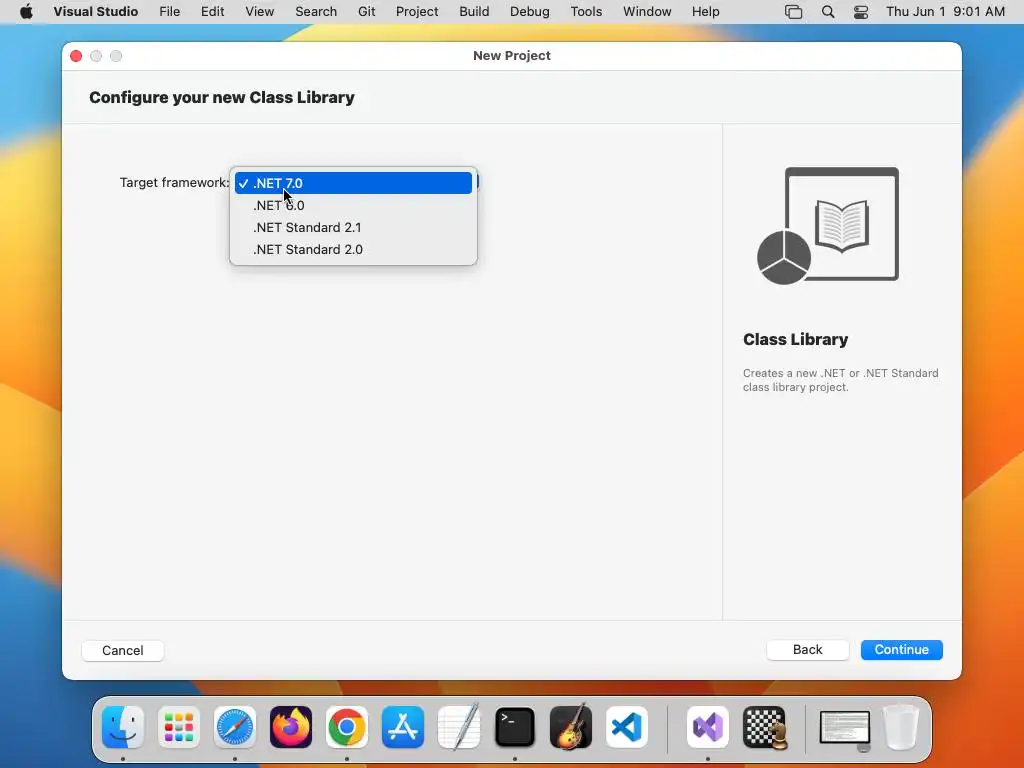
Task: Launch GarageBand from the Dock
Action: pos(571,727)
